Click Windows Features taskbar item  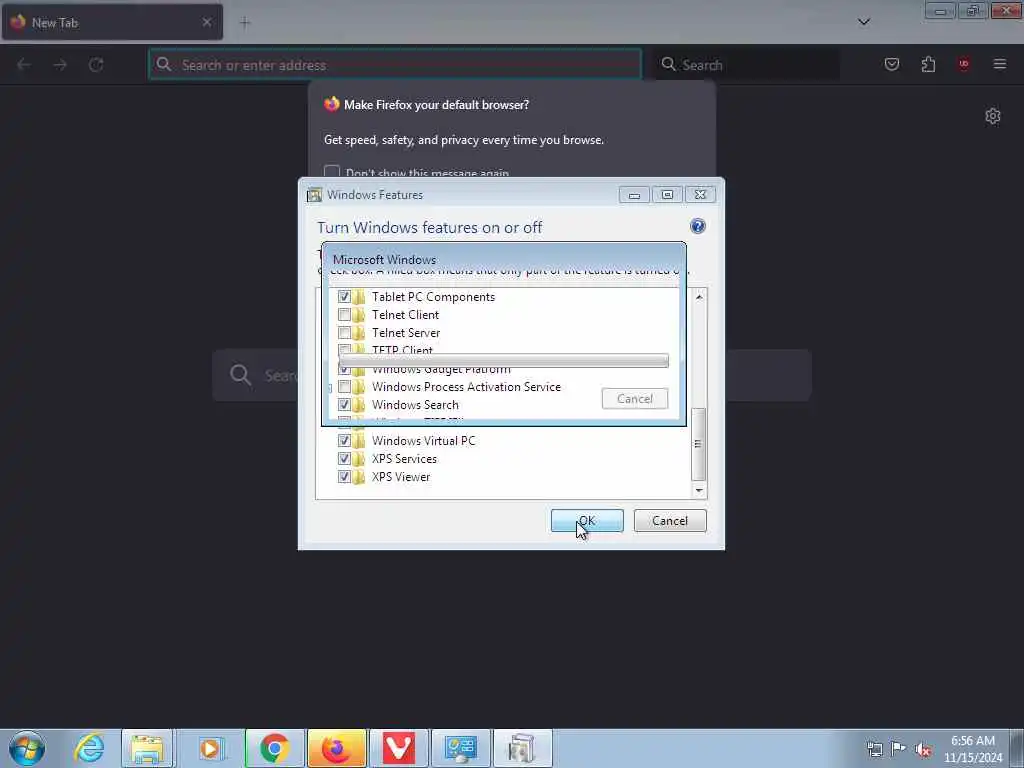point(523,748)
